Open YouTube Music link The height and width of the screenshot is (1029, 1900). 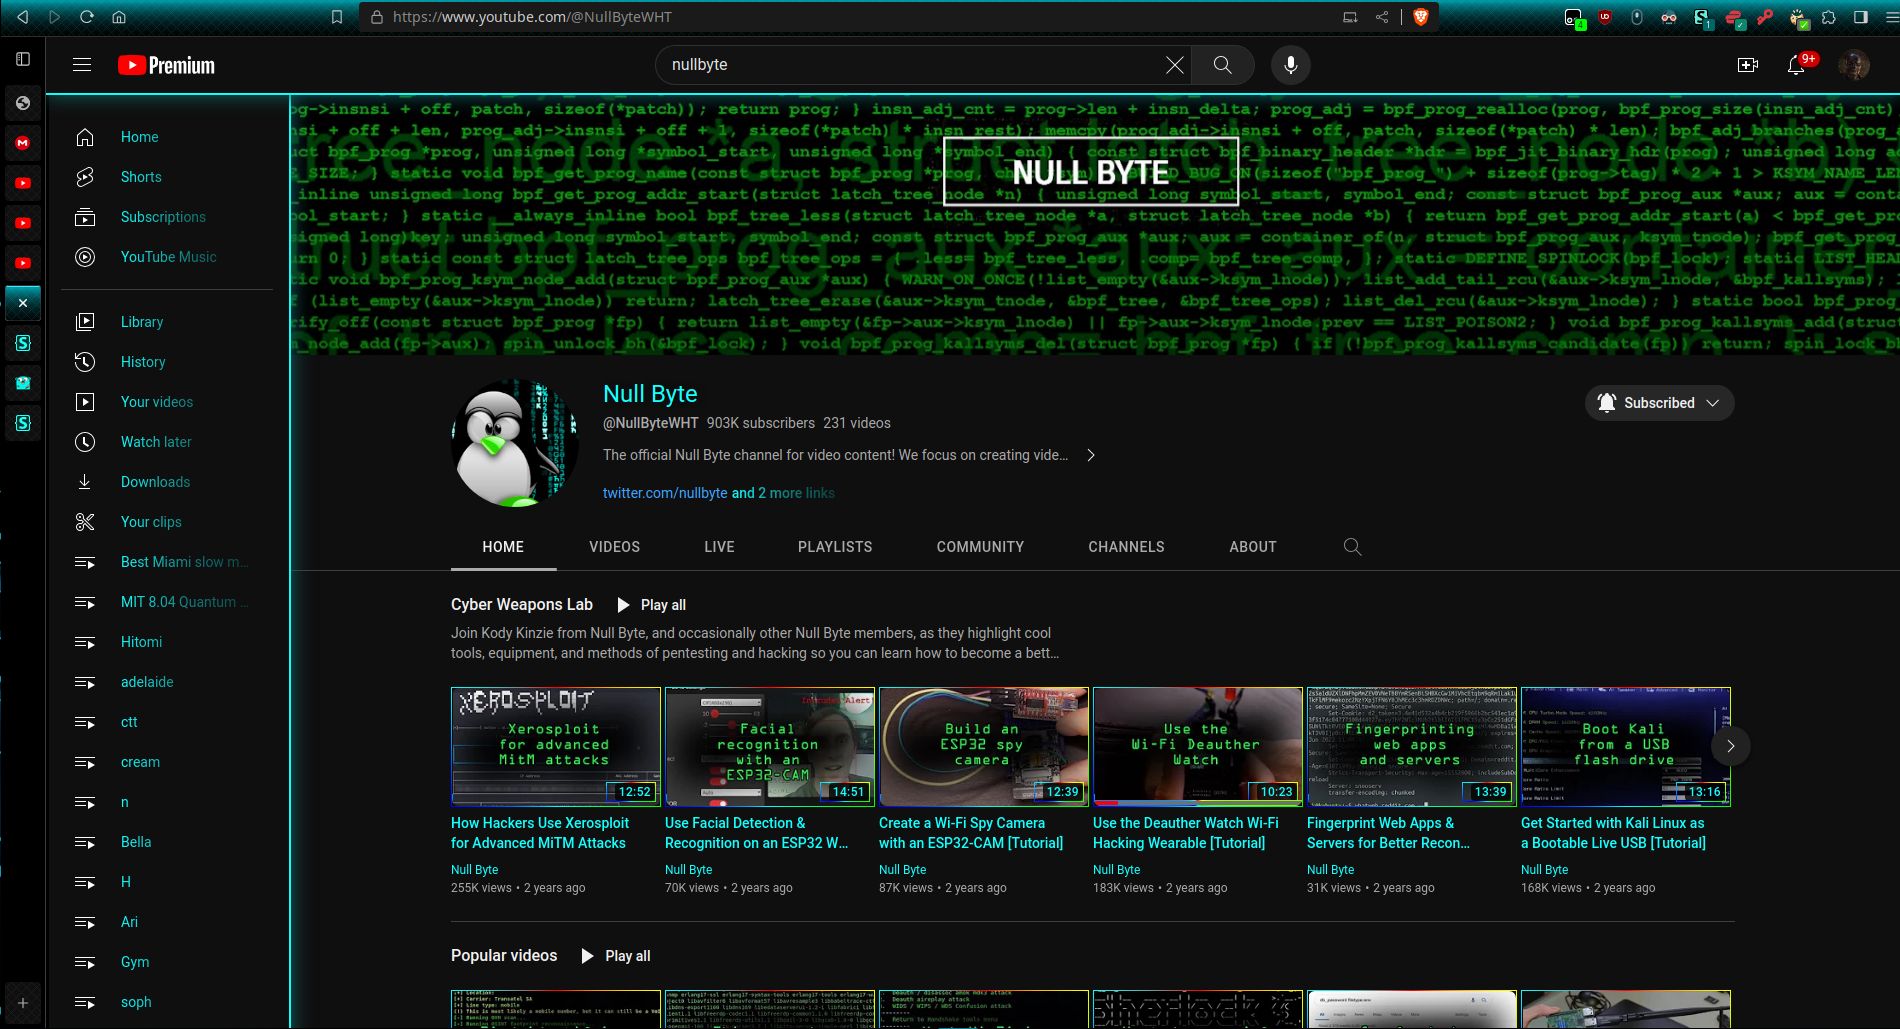coord(168,257)
